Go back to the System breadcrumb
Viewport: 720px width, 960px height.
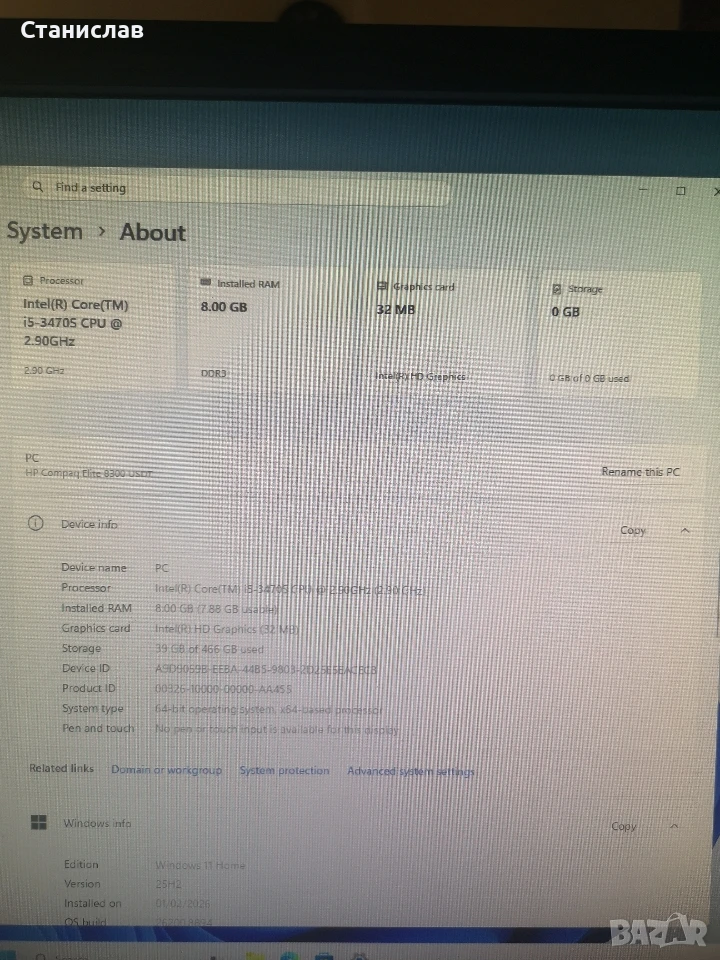point(45,231)
